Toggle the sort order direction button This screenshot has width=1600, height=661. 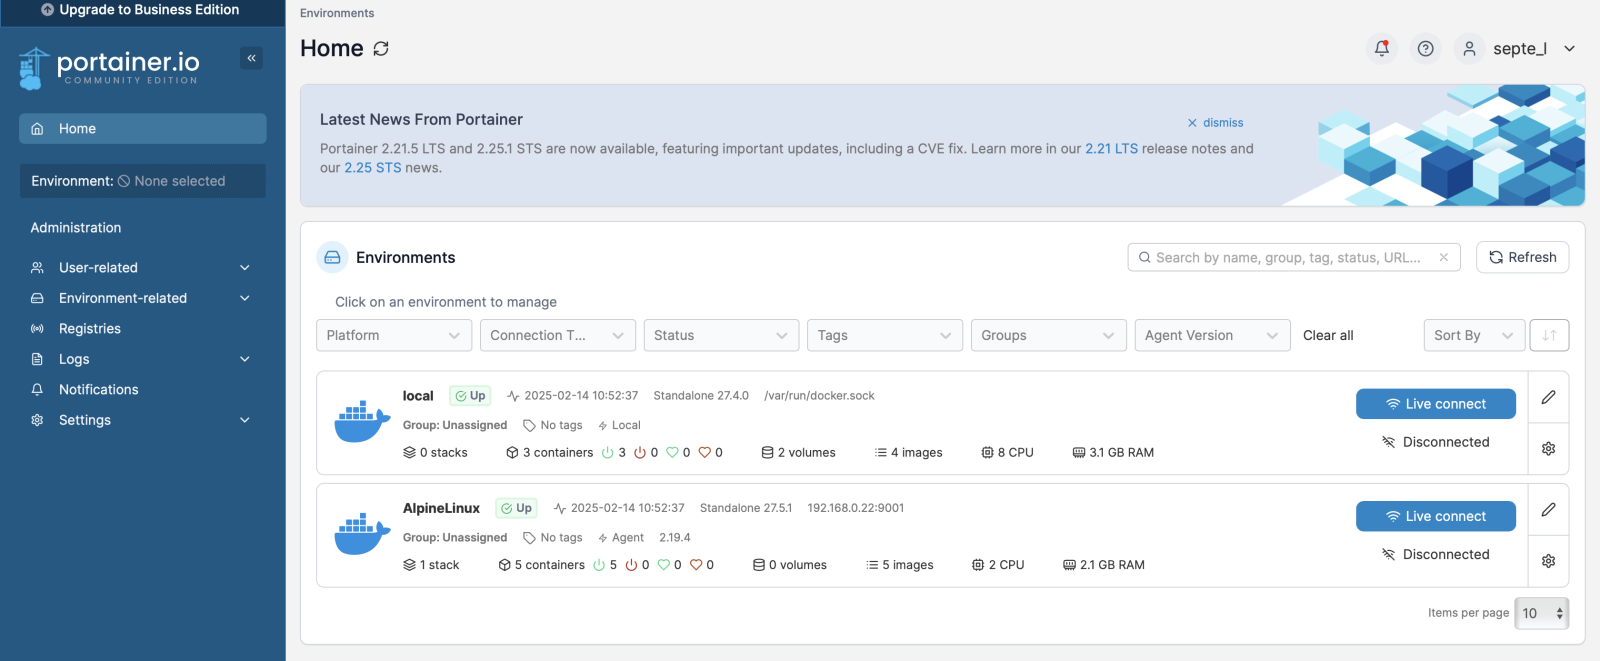[1549, 335]
